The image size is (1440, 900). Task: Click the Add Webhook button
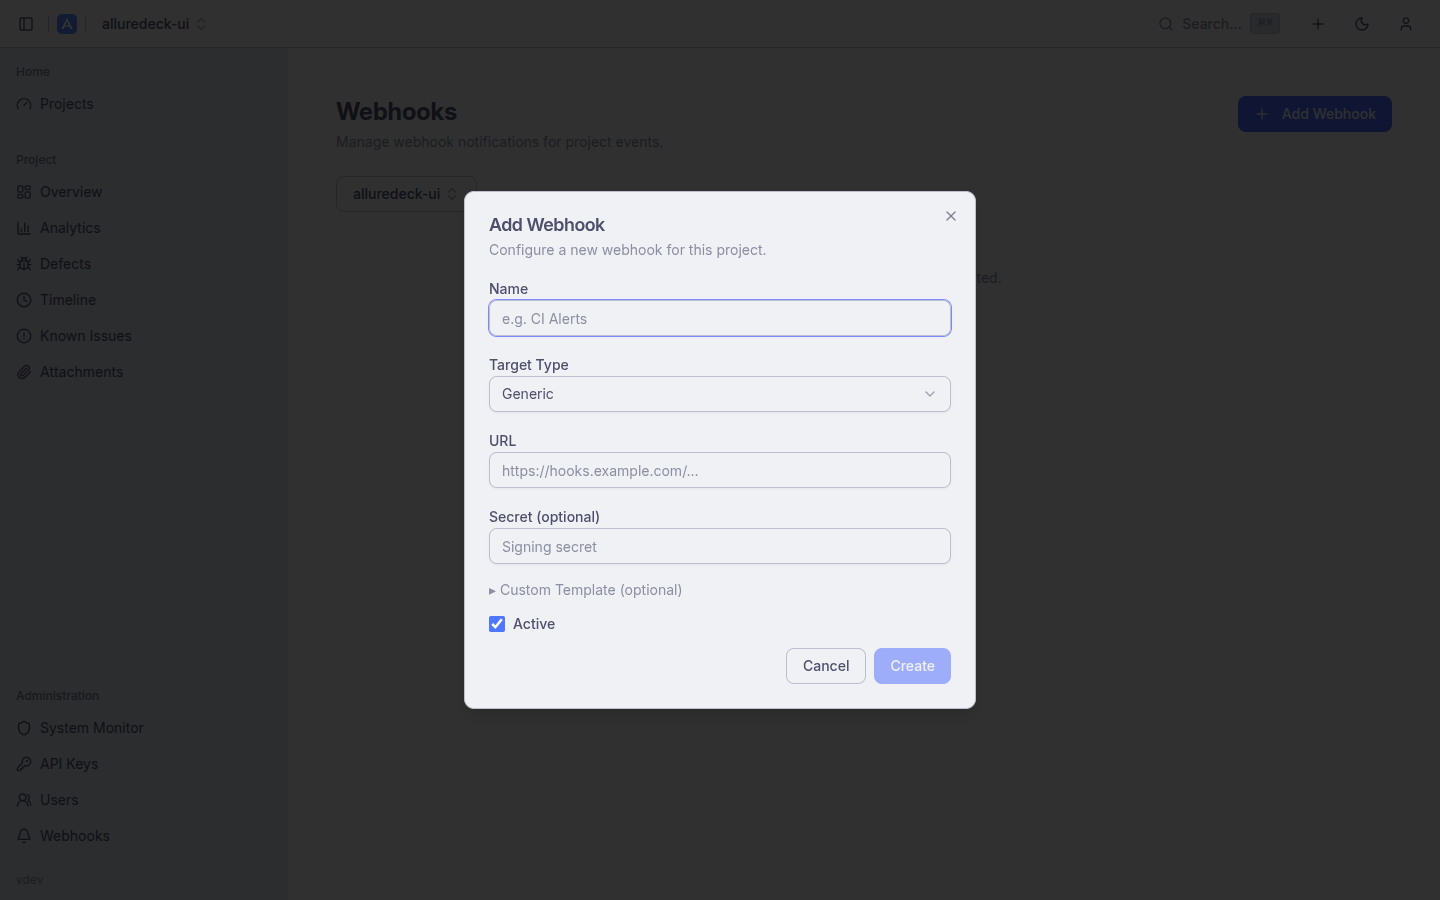click(1314, 114)
